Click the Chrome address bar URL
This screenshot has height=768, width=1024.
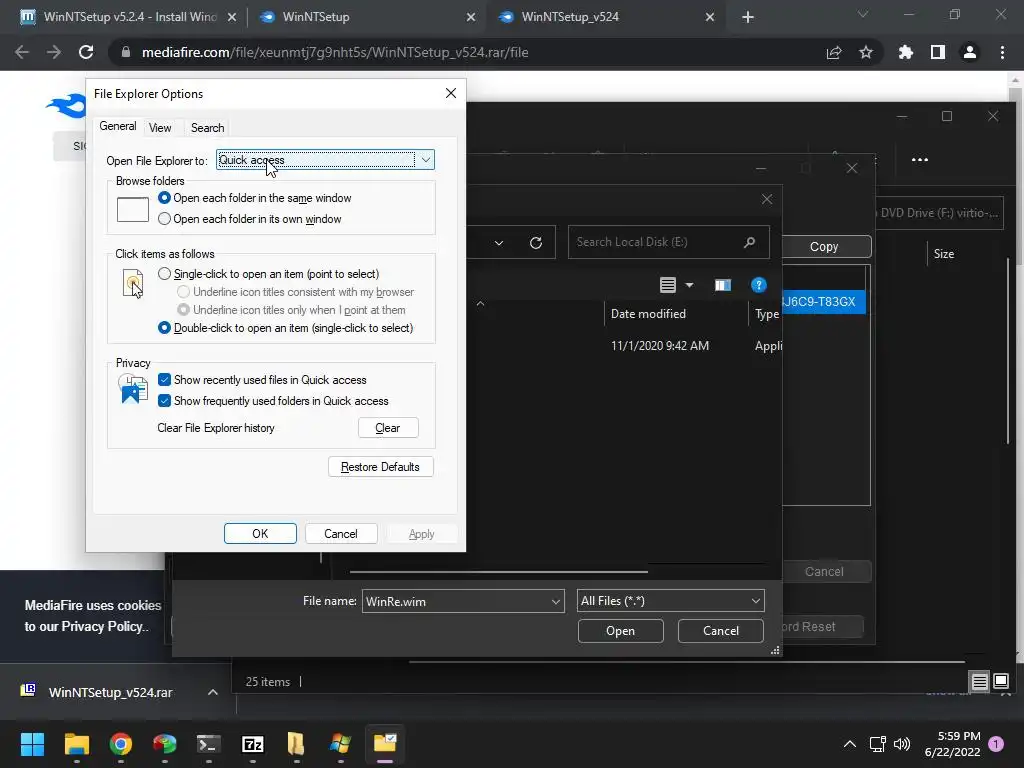pos(335,52)
